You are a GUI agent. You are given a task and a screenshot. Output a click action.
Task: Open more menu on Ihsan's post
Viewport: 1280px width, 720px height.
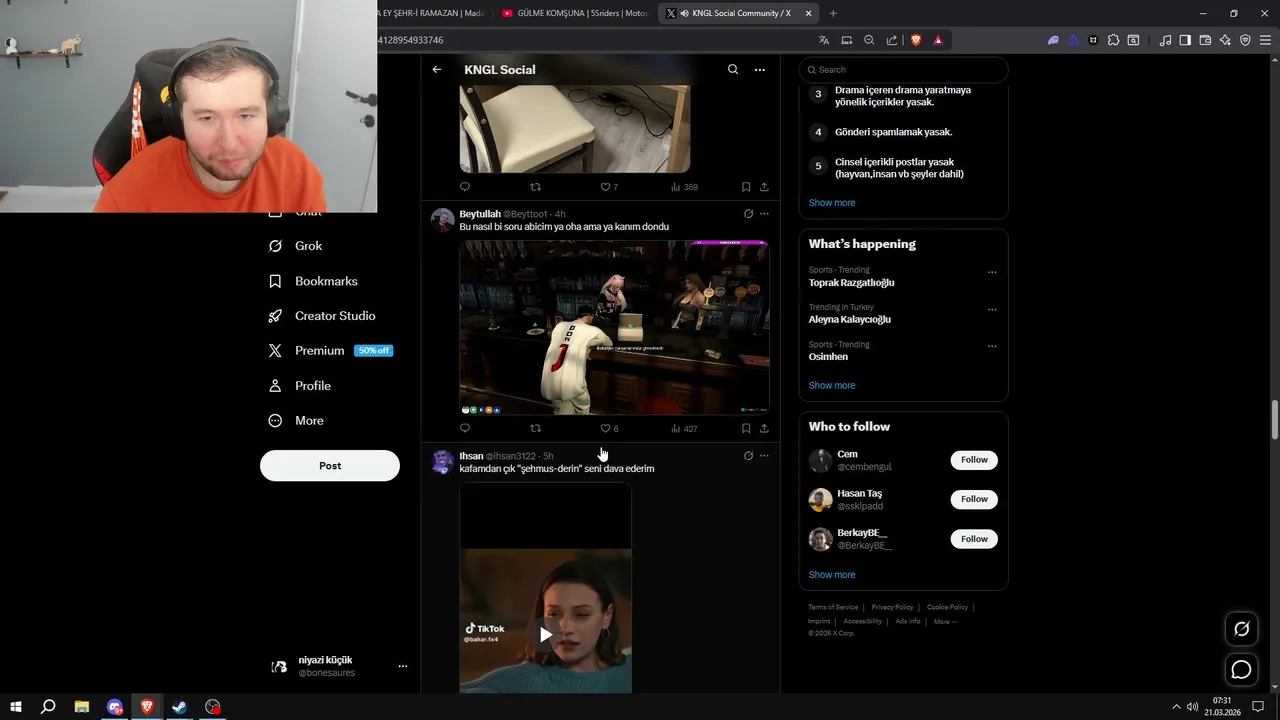pos(764,456)
